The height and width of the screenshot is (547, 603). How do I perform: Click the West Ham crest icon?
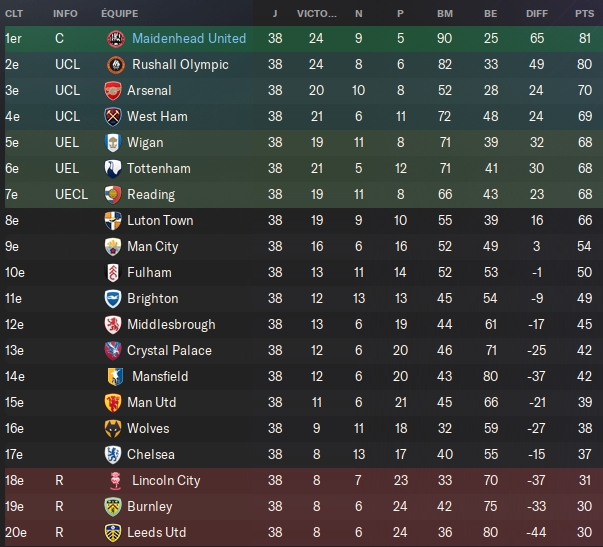pyautogui.click(x=113, y=116)
